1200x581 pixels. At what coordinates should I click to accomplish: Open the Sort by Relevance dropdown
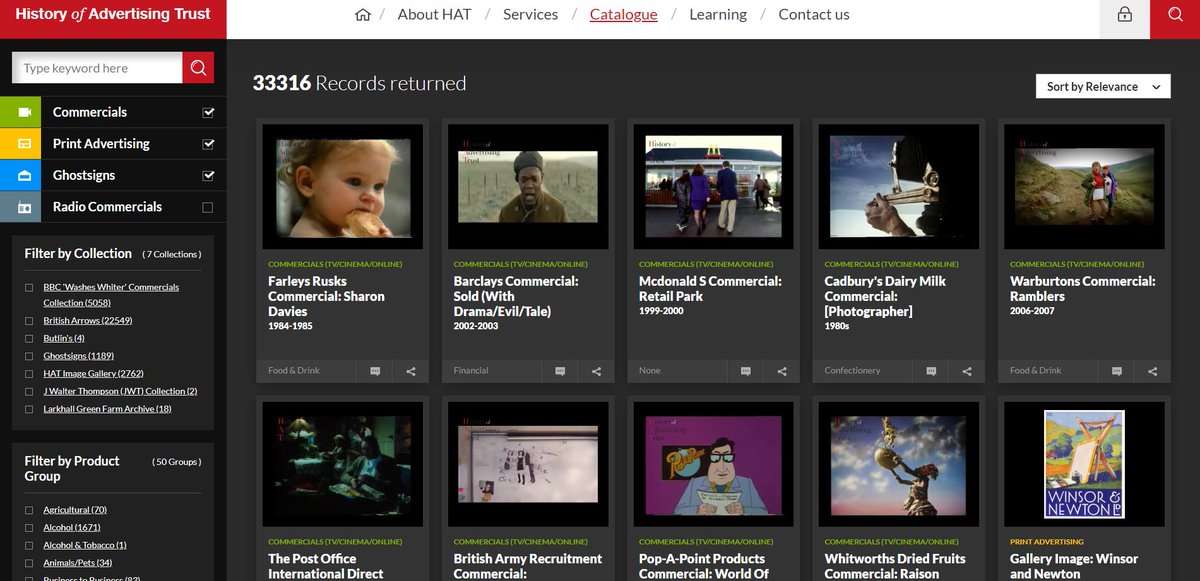1103,87
